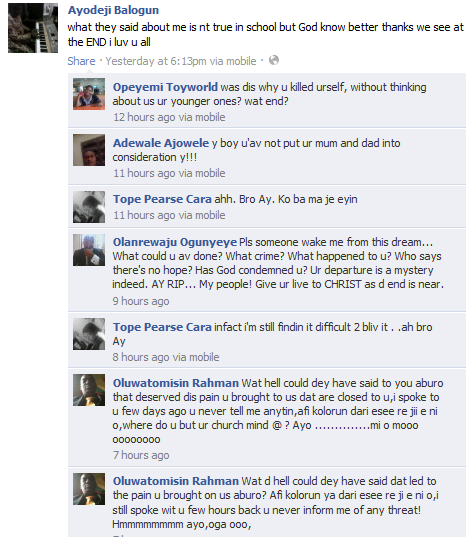Click Oluwatomisin Rahman's avatar on 7 hours comment
471x537 pixels.
(x=89, y=390)
